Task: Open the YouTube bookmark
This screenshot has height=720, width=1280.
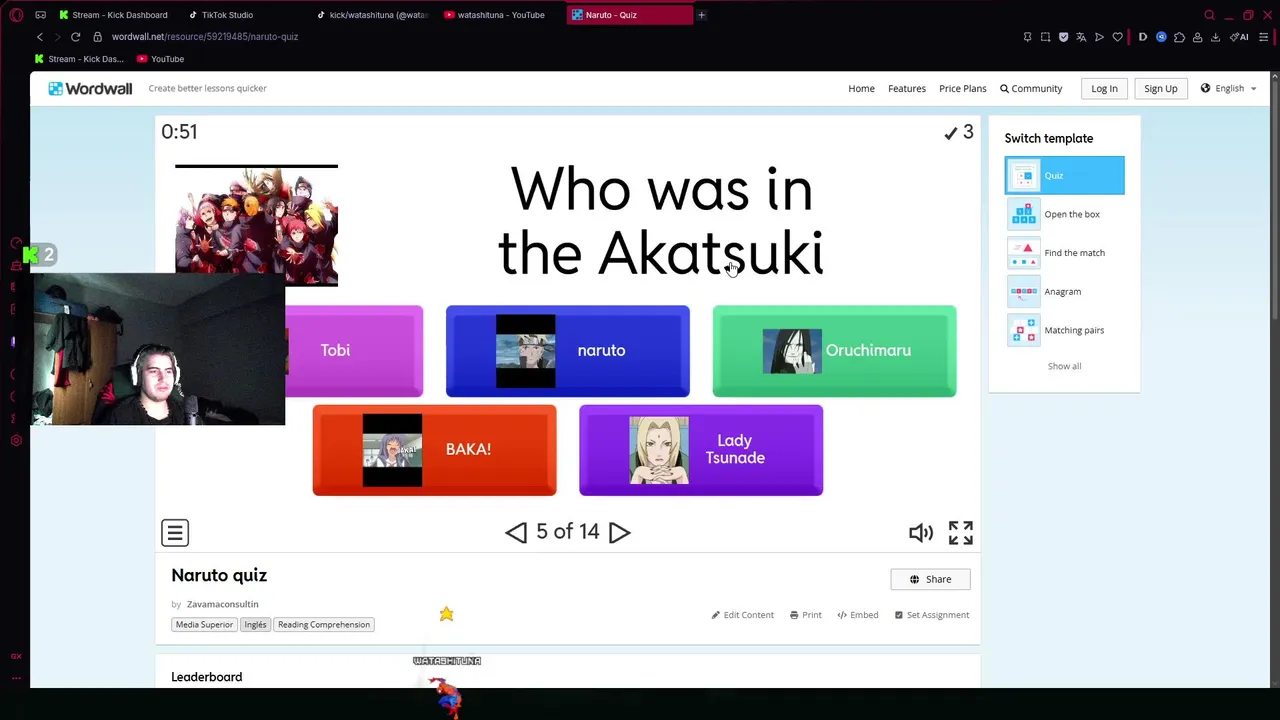Action: click(x=160, y=59)
